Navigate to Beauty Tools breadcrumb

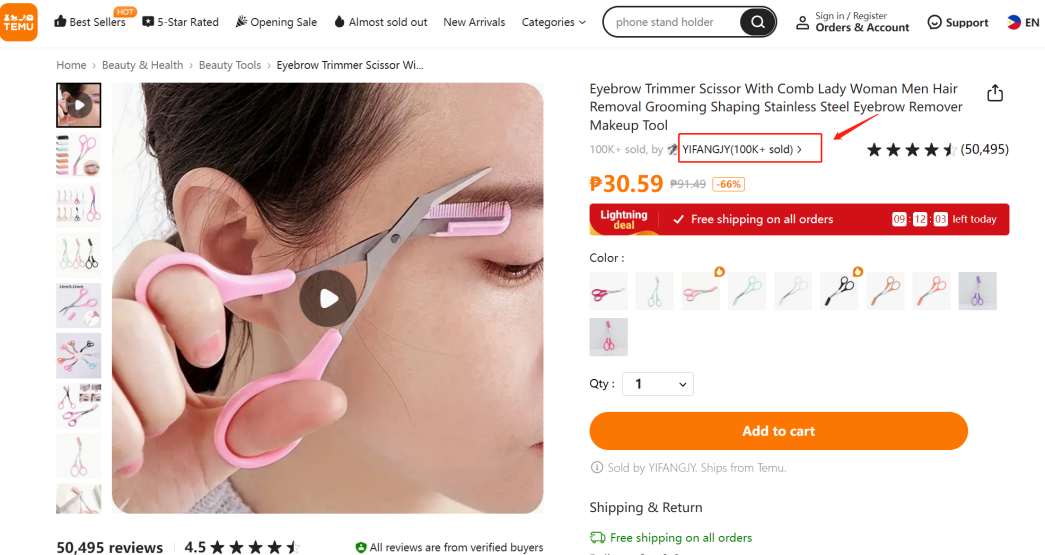[230, 65]
